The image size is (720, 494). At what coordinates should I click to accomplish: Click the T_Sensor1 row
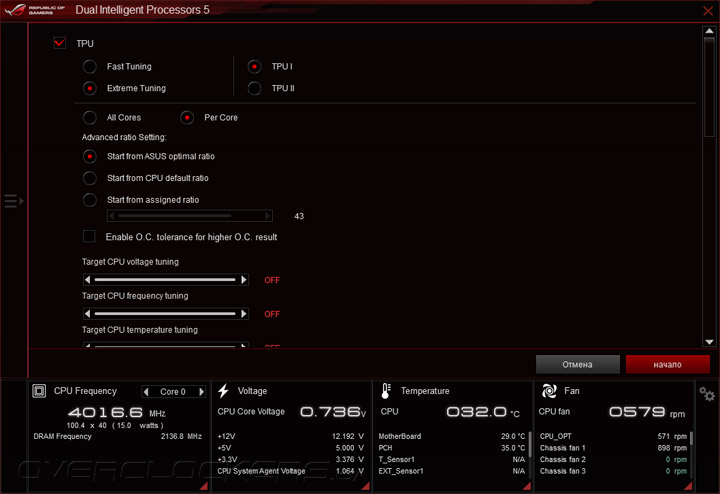pyautogui.click(x=452, y=459)
